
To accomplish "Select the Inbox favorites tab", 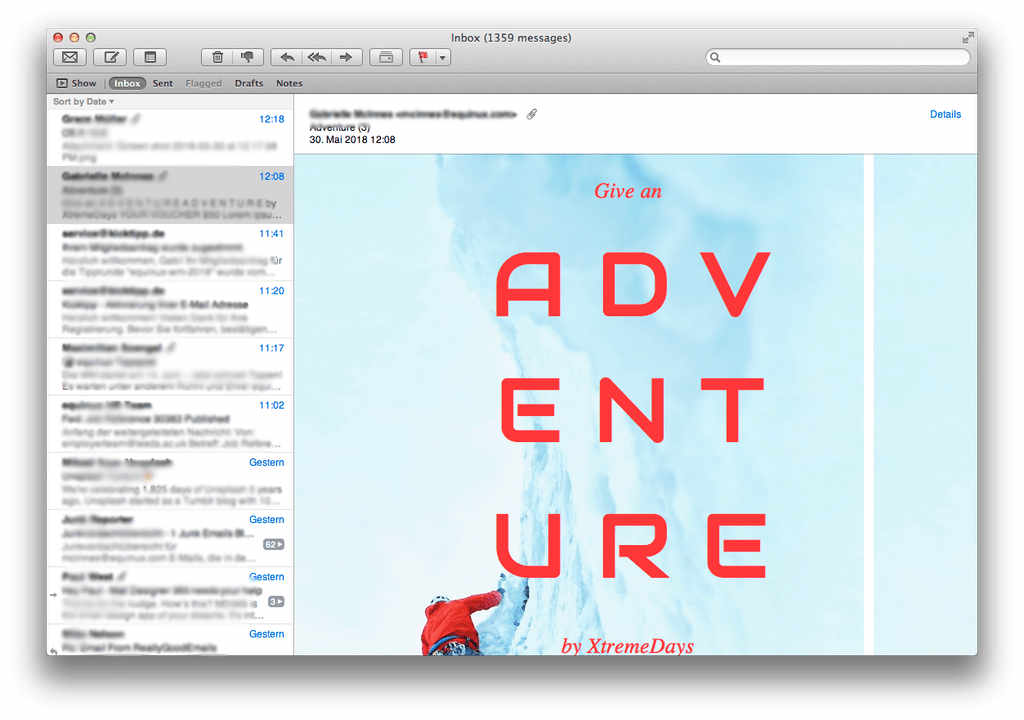I will (x=127, y=83).
